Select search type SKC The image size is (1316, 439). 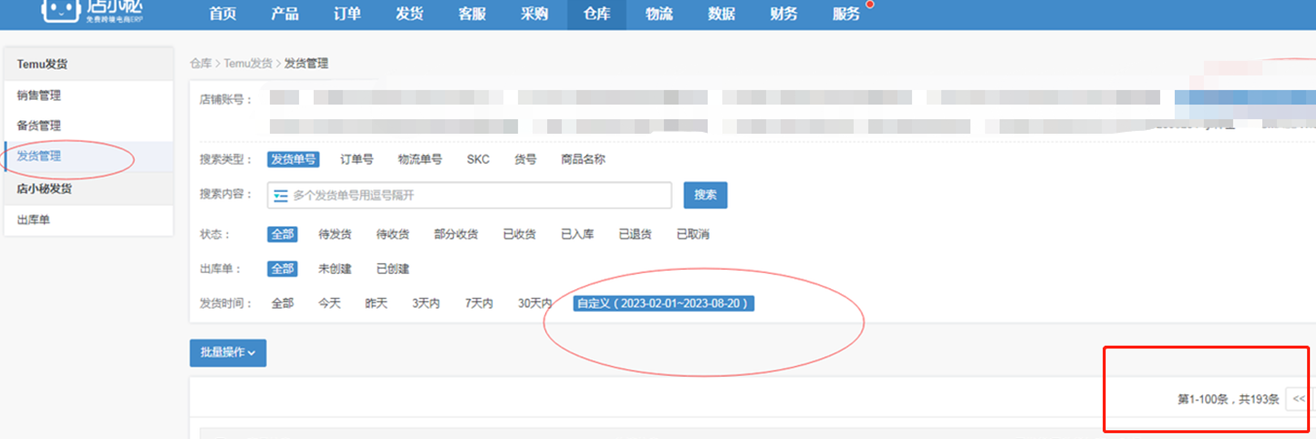click(x=478, y=159)
